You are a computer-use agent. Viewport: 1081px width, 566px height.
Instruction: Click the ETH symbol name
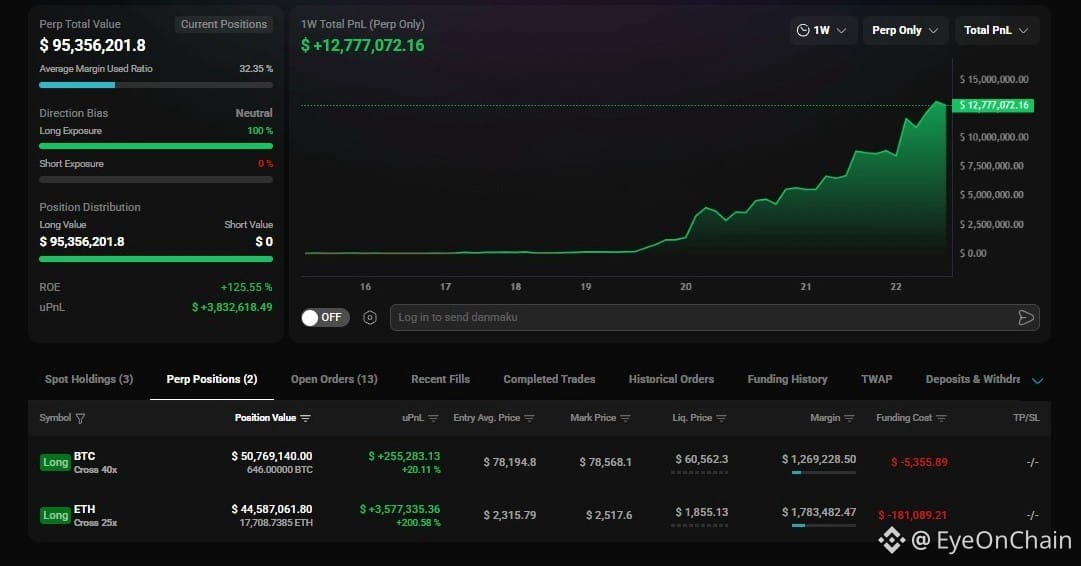pos(85,509)
